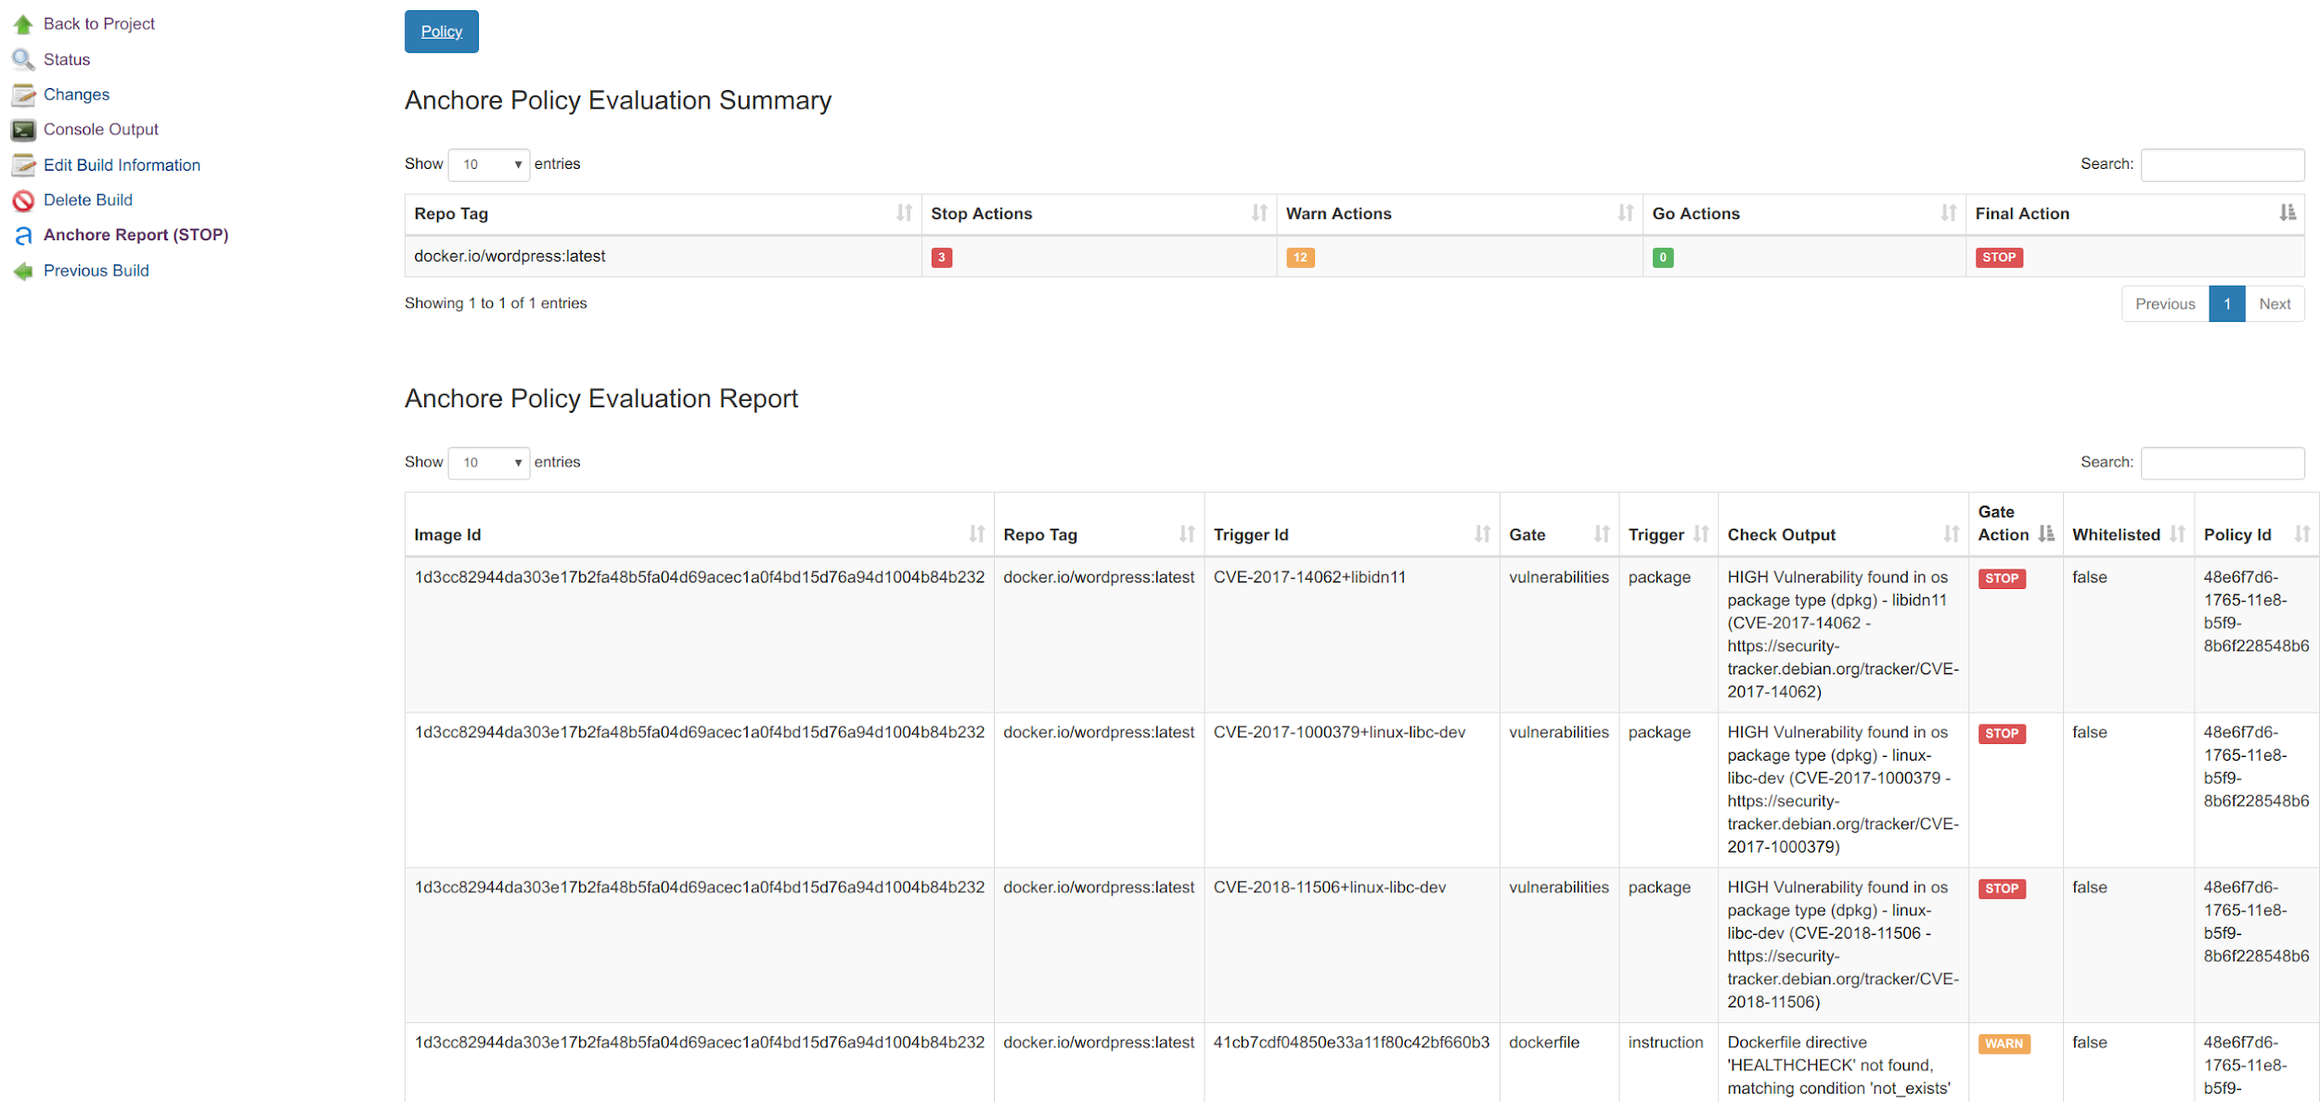Click 'Showing 1 to 1 of 1 entries' text
Image resolution: width=2320 pixels, height=1102 pixels.
coord(495,303)
